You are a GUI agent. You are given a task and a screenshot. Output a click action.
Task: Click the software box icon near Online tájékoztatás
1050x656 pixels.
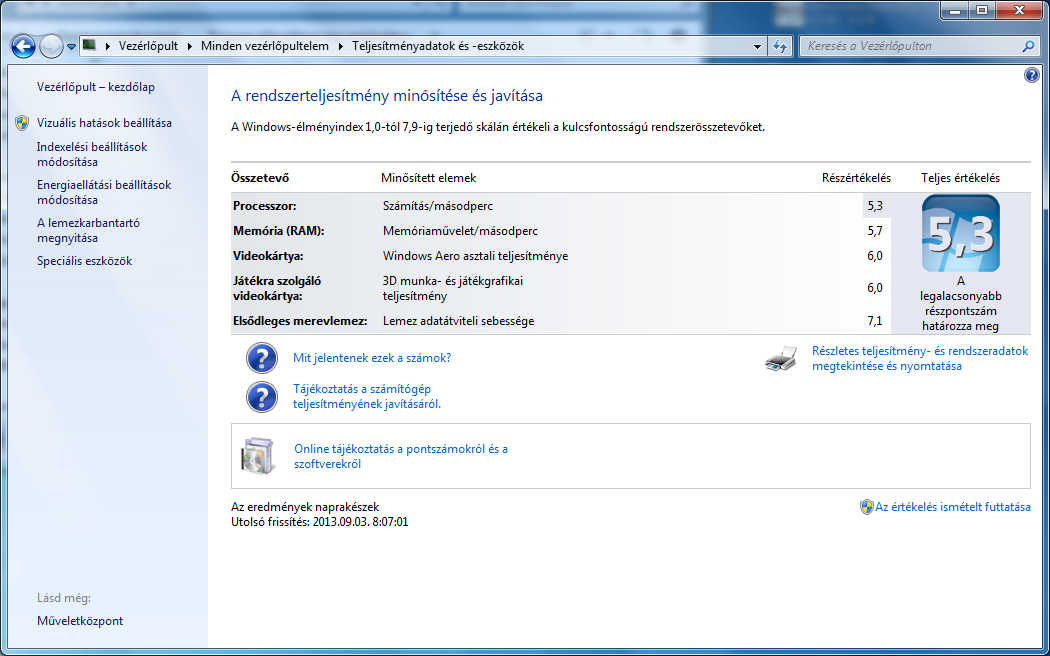point(258,457)
